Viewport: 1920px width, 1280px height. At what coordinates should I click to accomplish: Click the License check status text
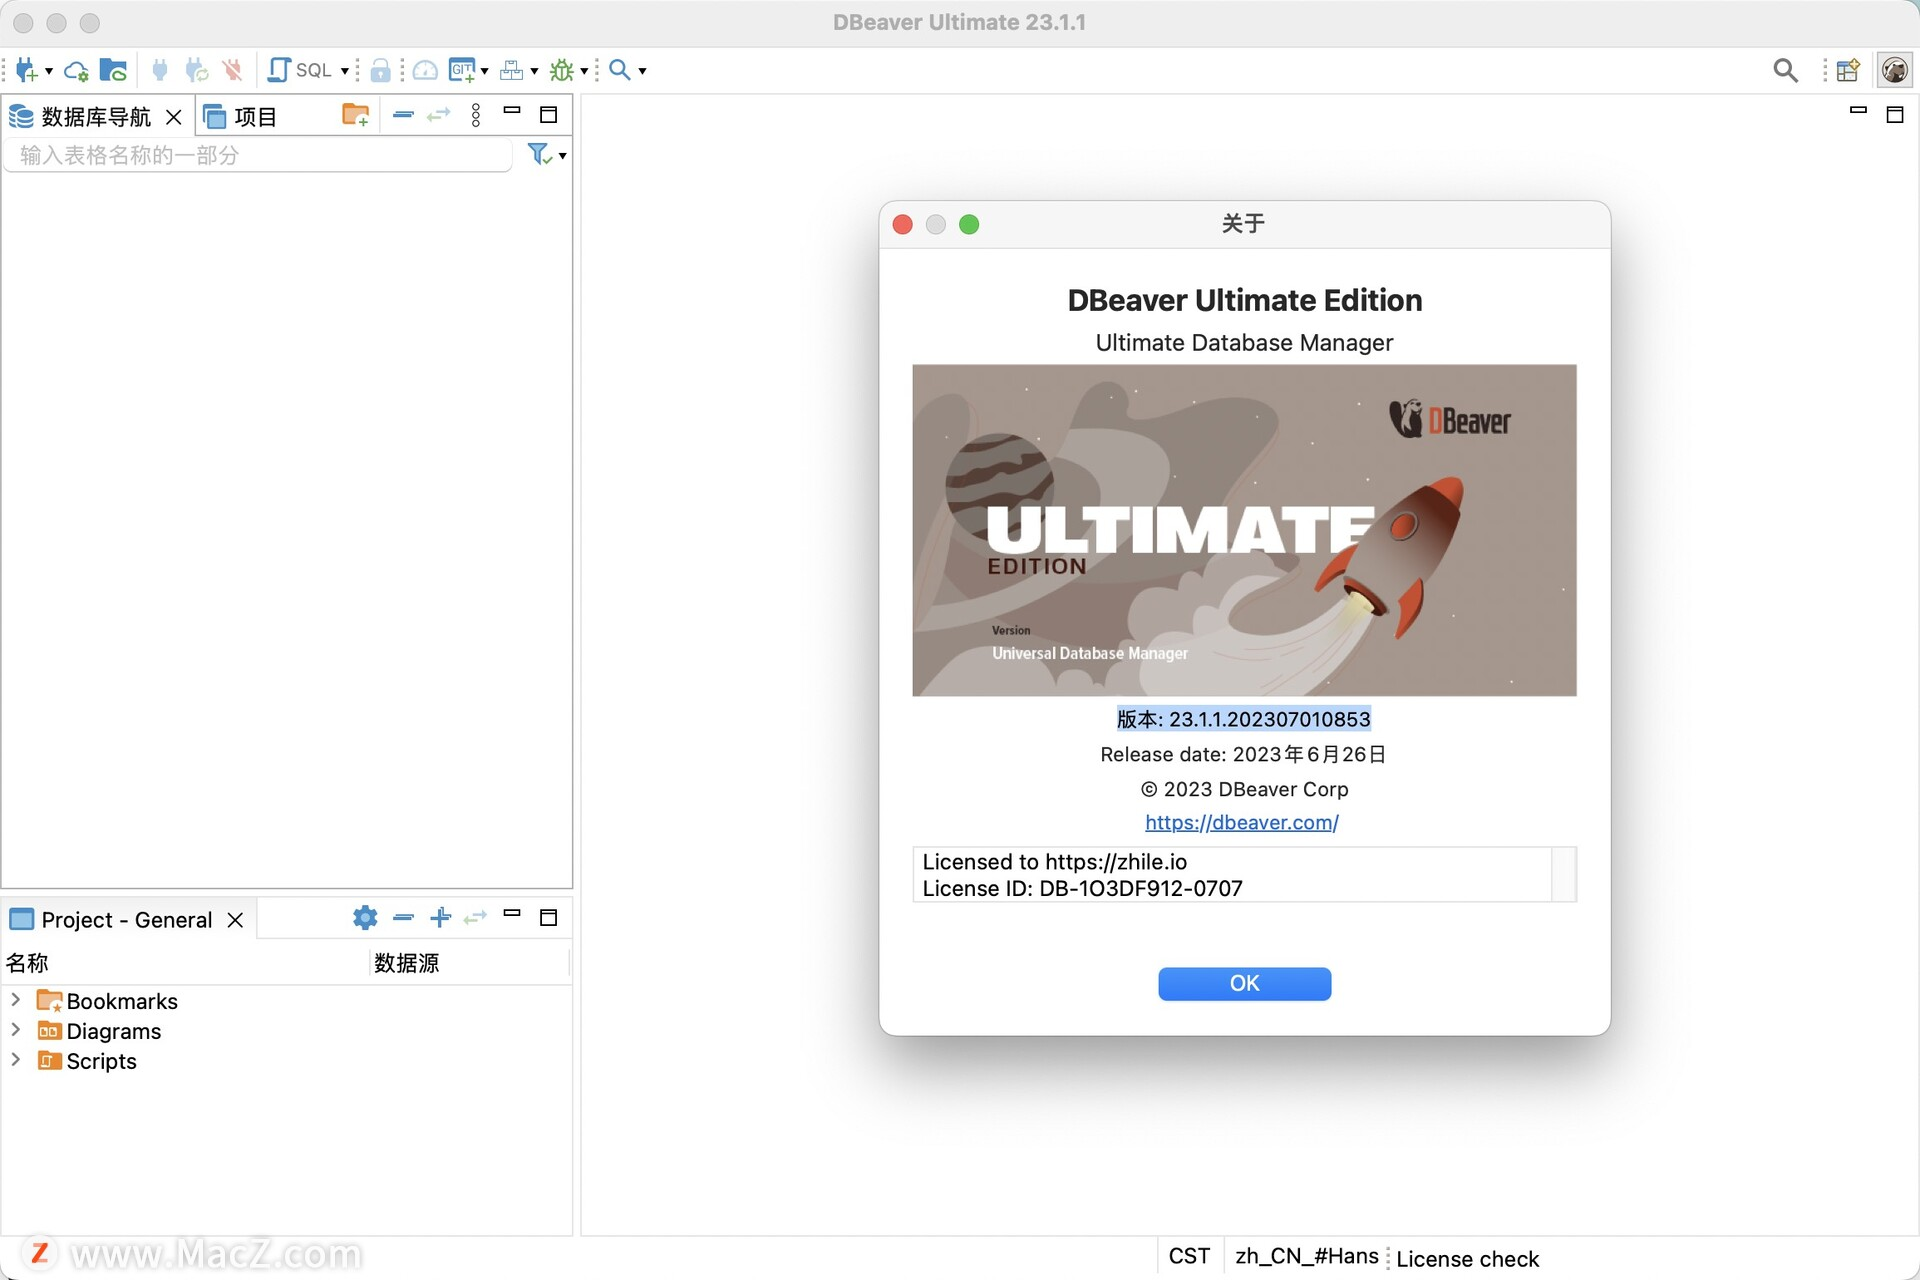tap(1467, 1259)
